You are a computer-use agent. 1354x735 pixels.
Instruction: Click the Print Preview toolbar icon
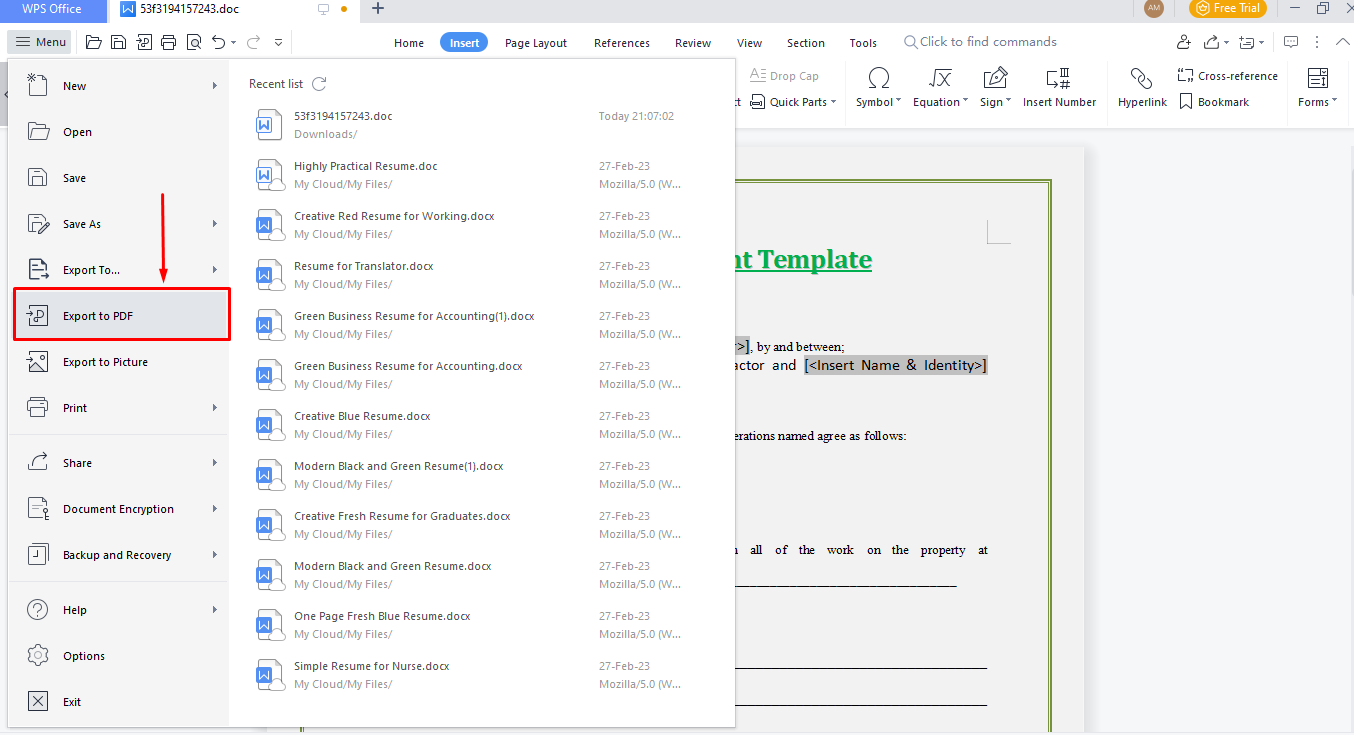(193, 42)
